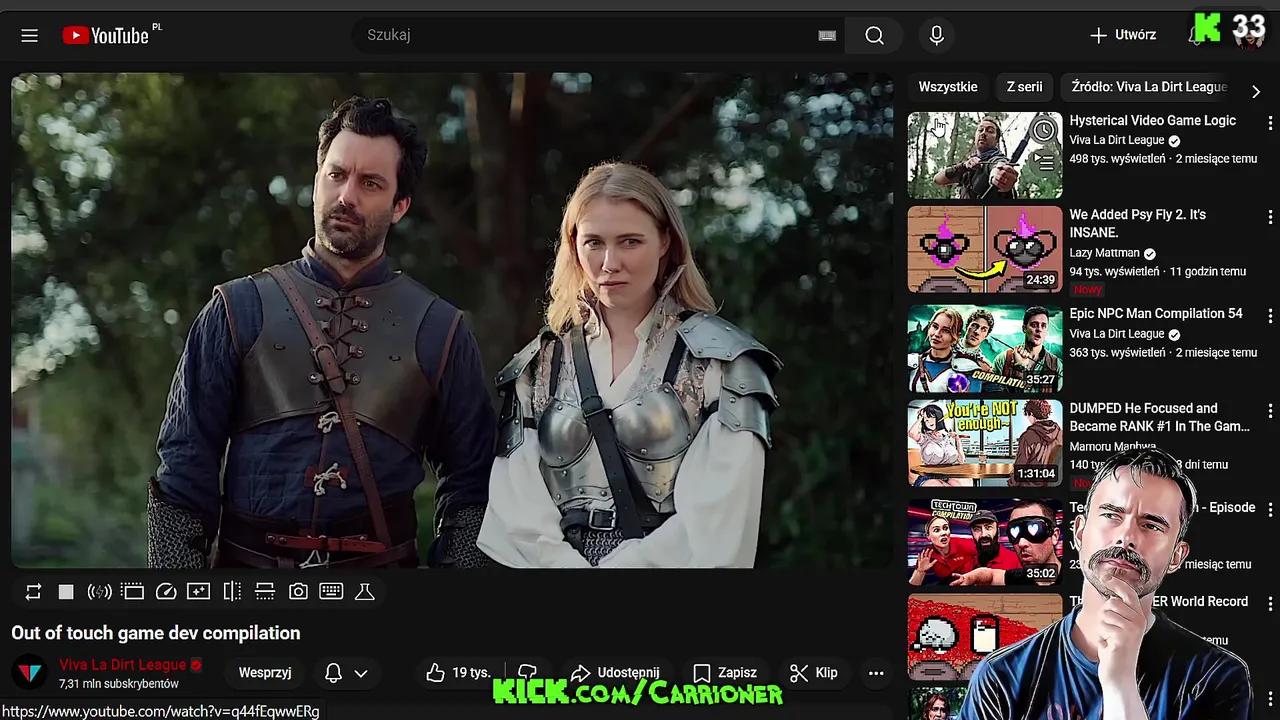Click the flask custom script icon

click(365, 592)
